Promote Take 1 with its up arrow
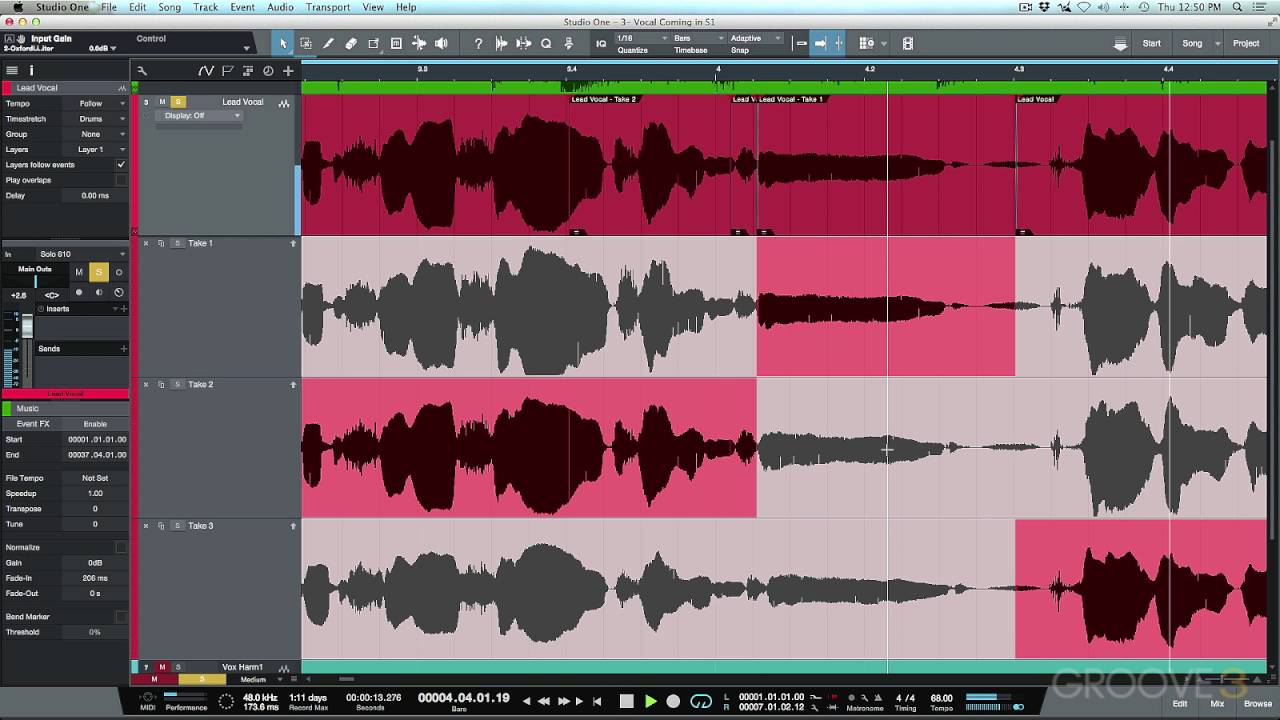Image resolution: width=1280 pixels, height=720 pixels. pos(293,243)
